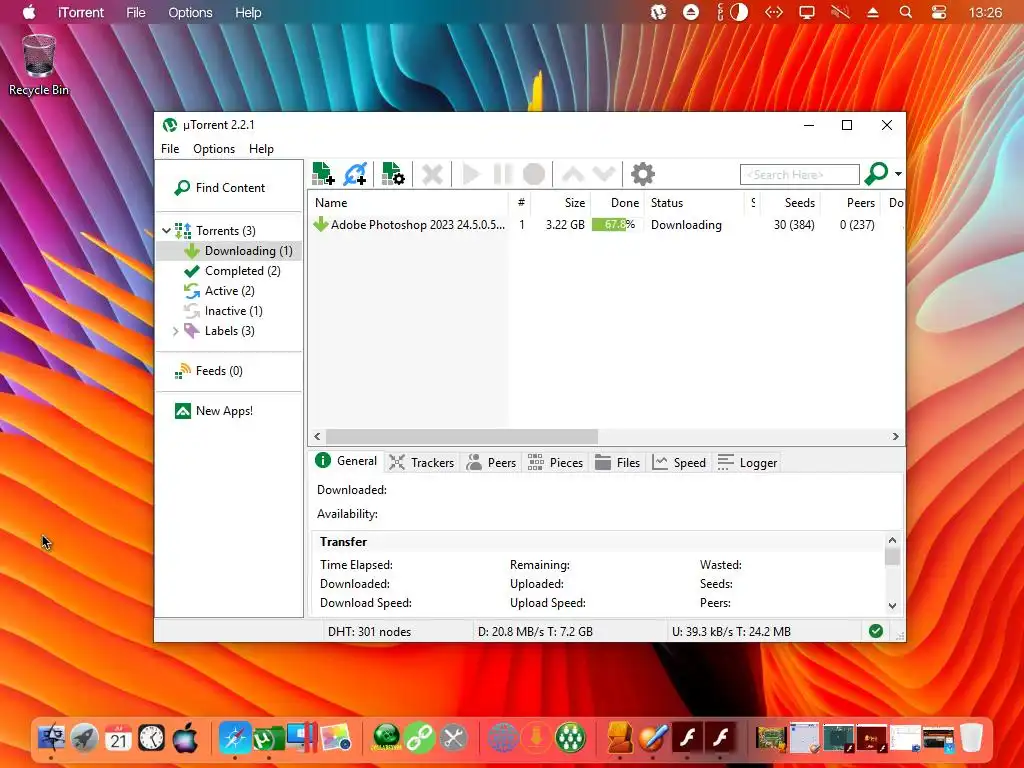The image size is (1024, 768).
Task: Open the µTorrent window File menu
Action: [x=170, y=149]
